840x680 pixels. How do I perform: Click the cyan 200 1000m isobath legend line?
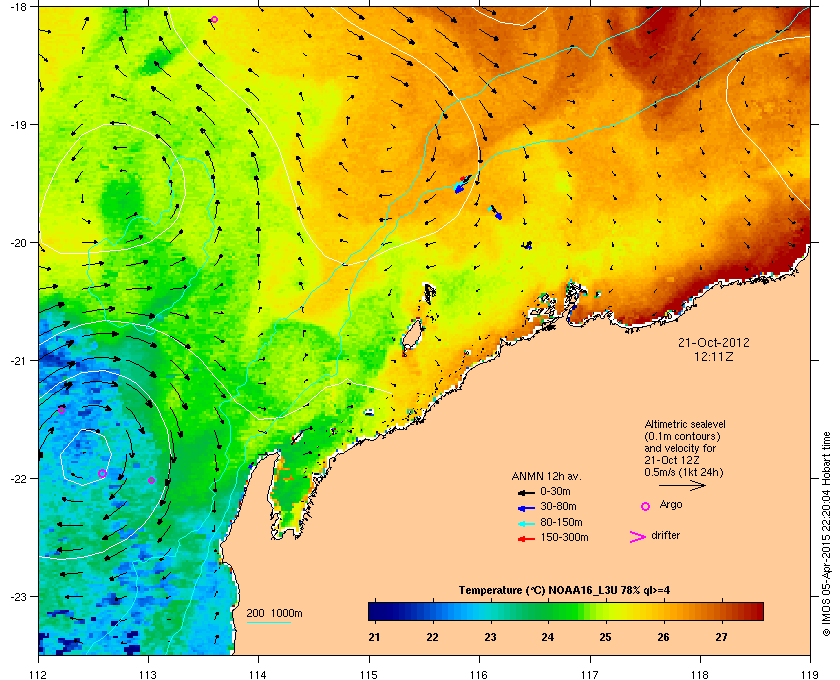268,622
